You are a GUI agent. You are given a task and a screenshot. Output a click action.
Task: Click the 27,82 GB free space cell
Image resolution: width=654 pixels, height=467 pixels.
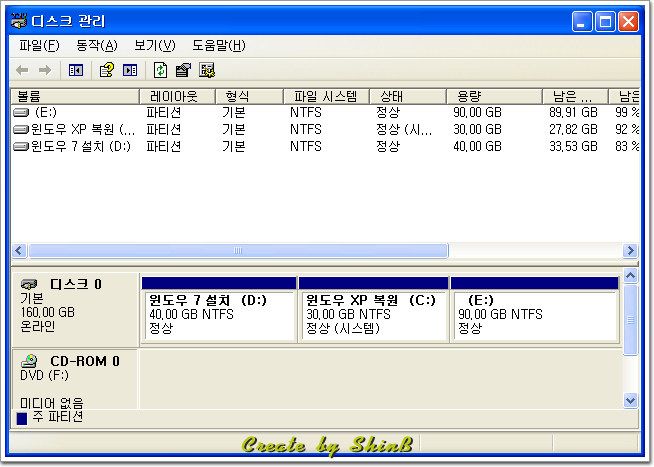pyautogui.click(x=573, y=129)
